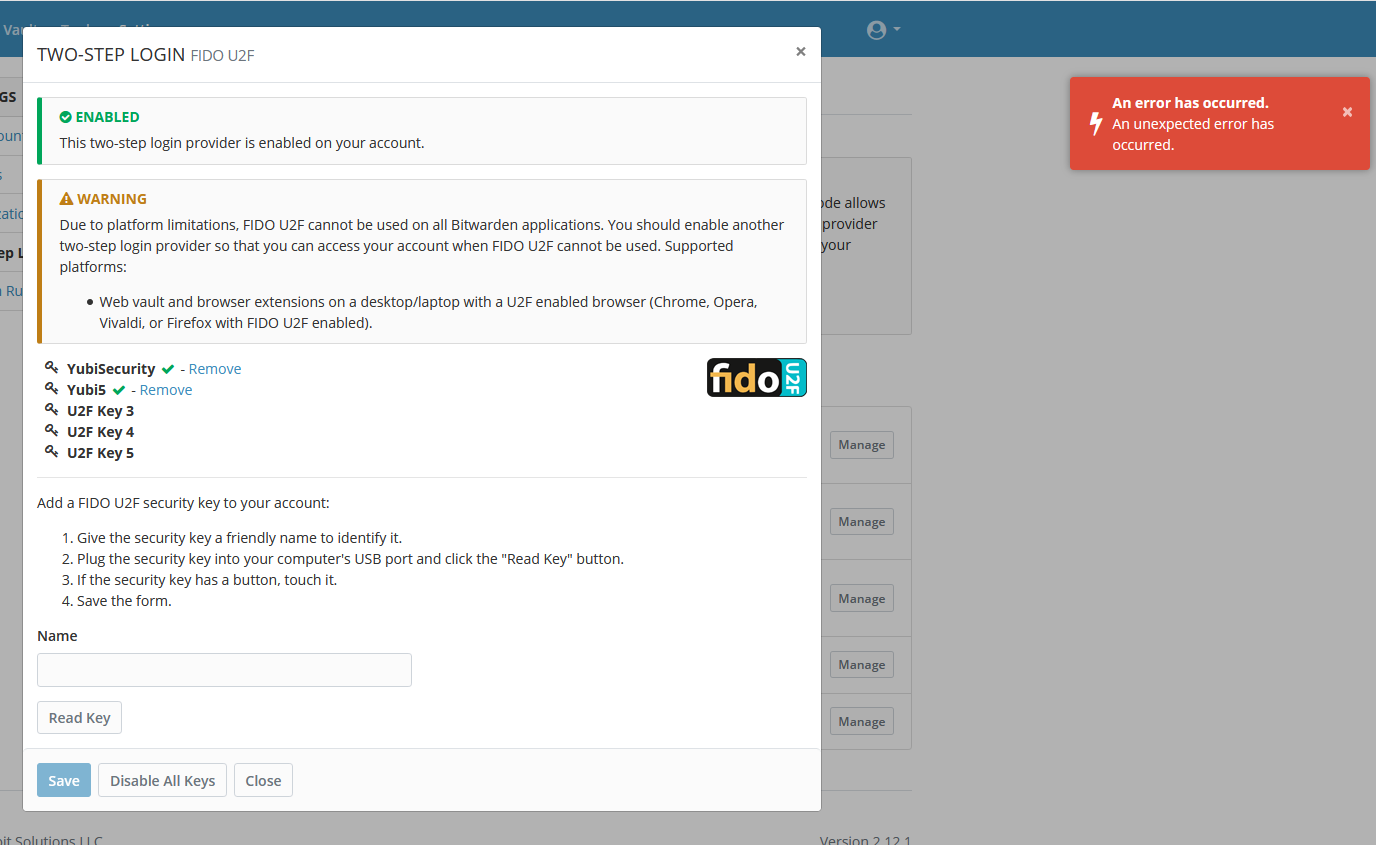Image resolution: width=1376 pixels, height=845 pixels.
Task: Select the YubiSecurity key name
Action: pos(111,369)
